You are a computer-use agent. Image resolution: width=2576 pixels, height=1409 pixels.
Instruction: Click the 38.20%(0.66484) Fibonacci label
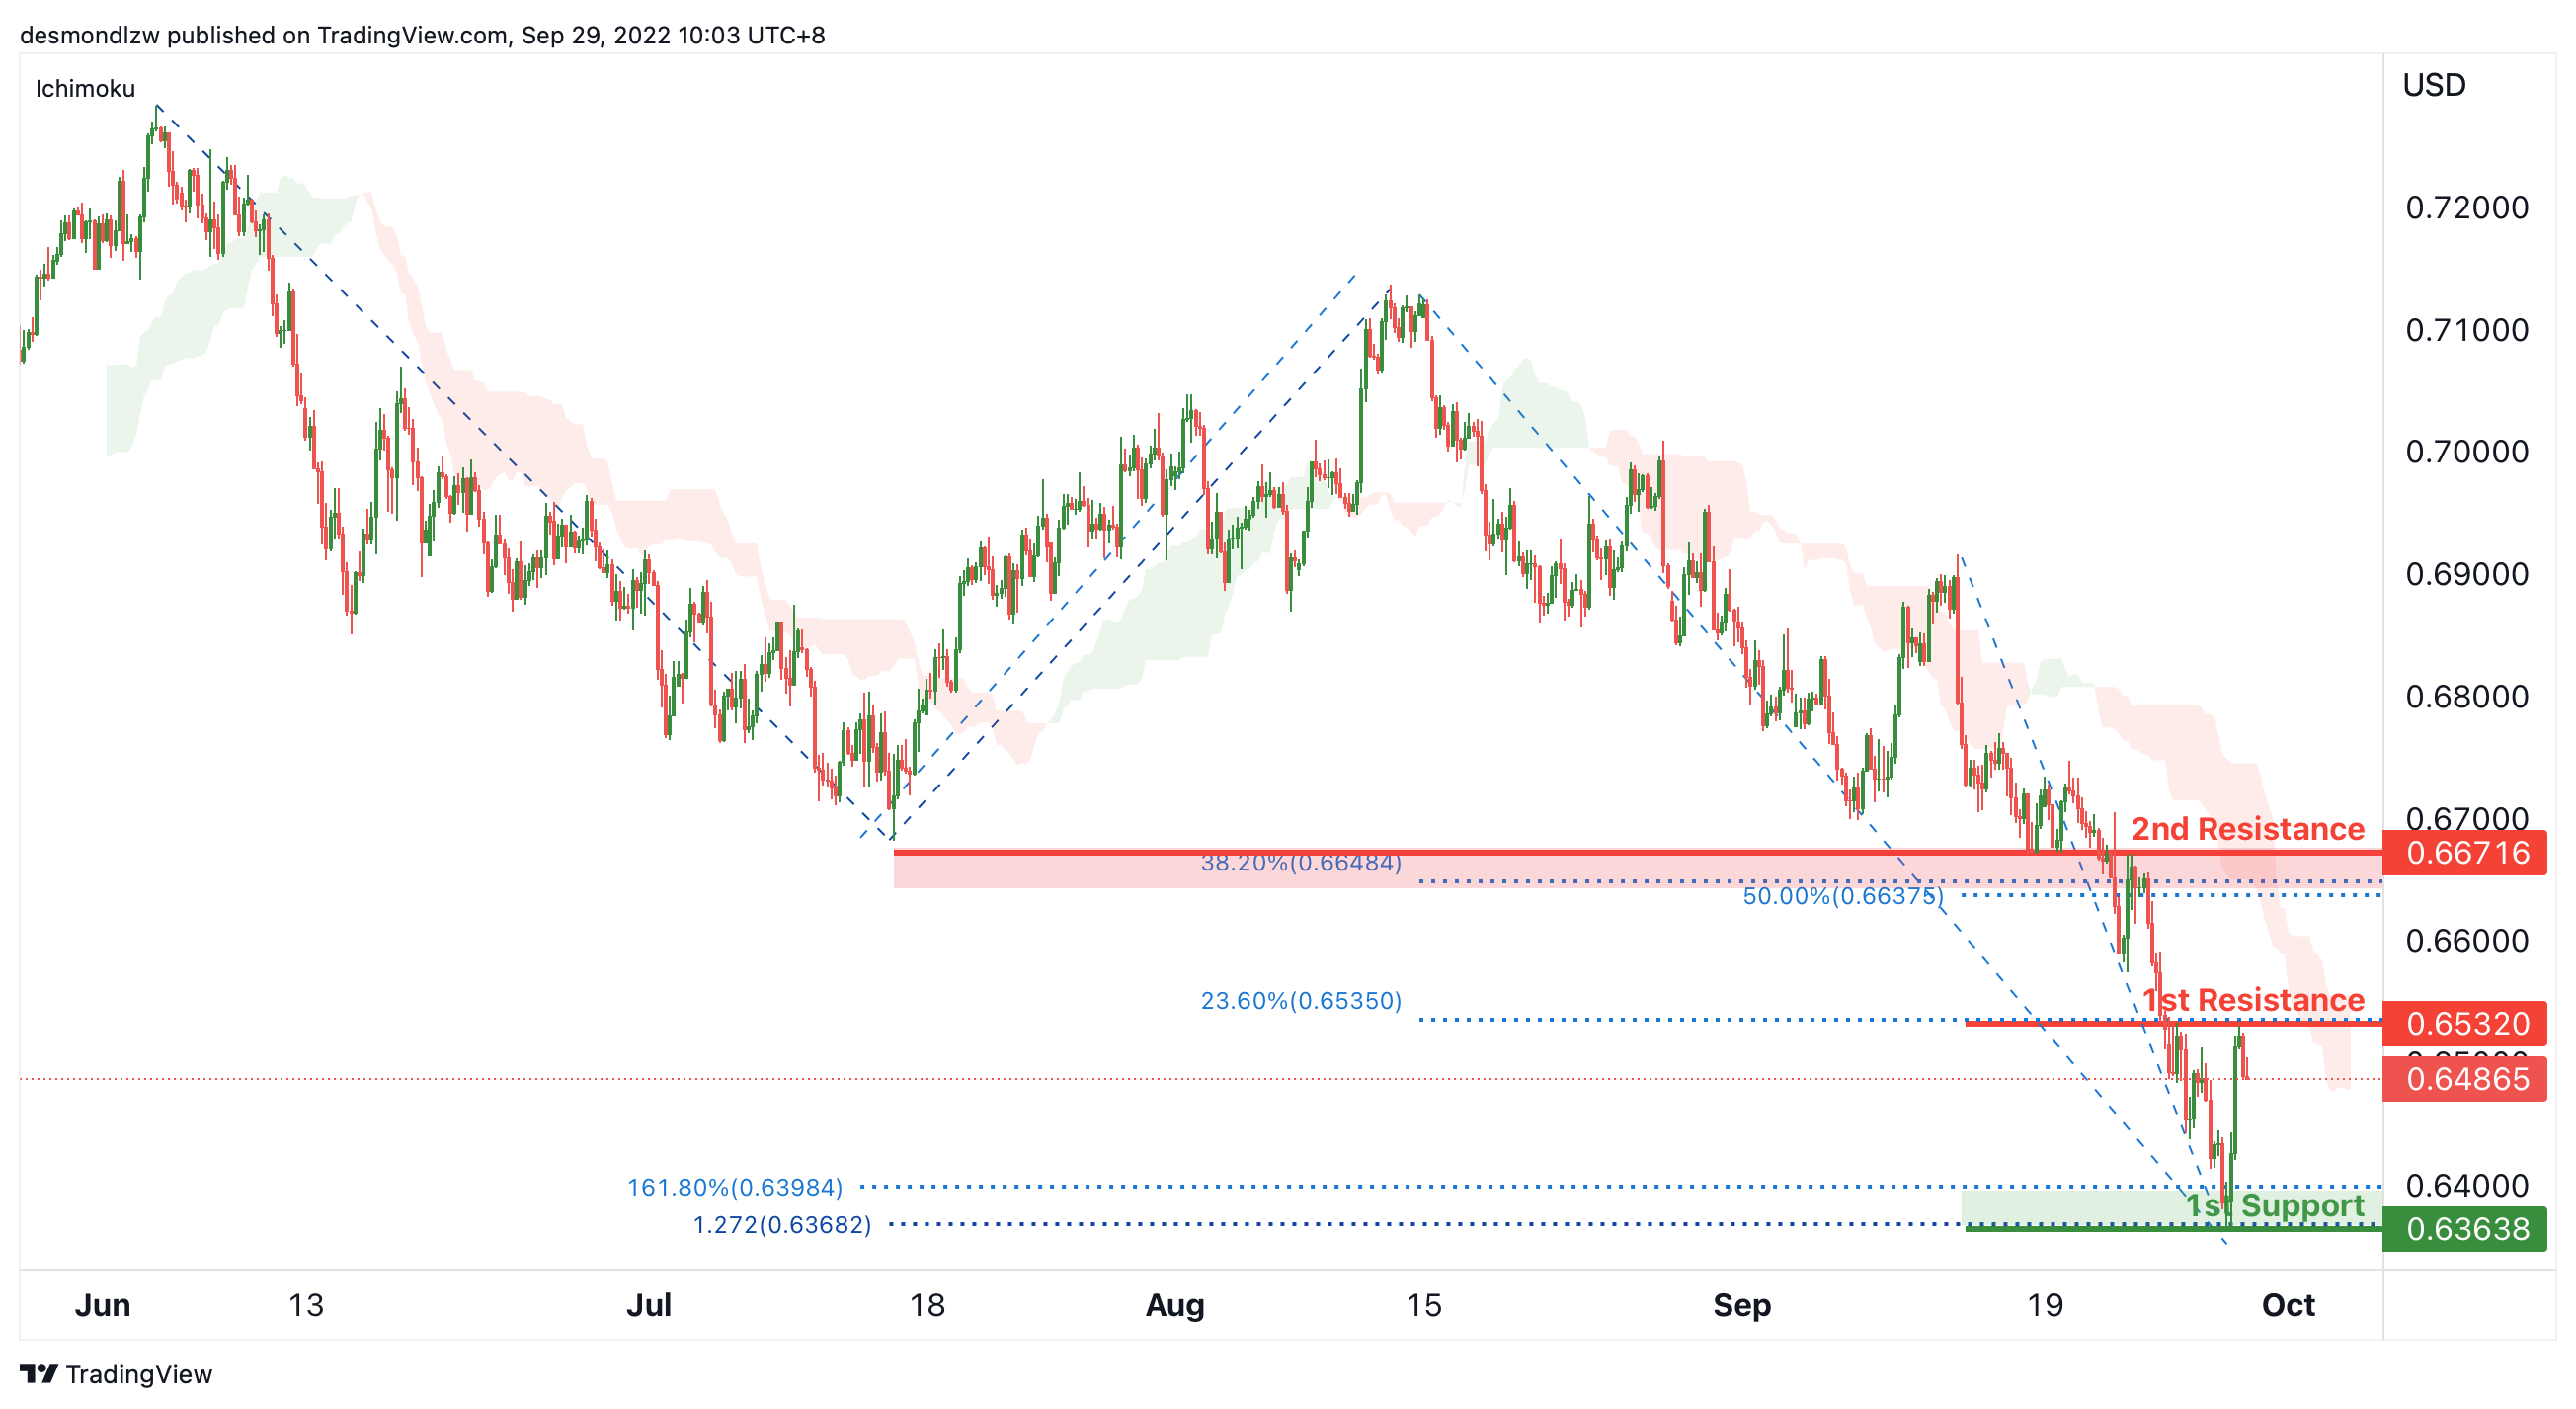pyautogui.click(x=1300, y=862)
